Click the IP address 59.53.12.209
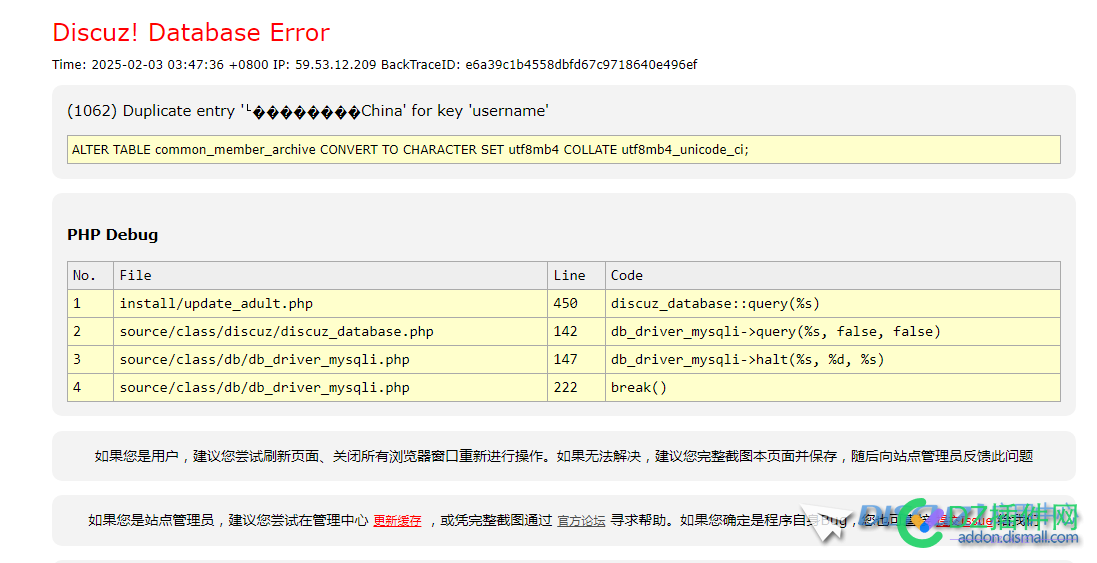The height and width of the screenshot is (563, 1097). click(336, 64)
